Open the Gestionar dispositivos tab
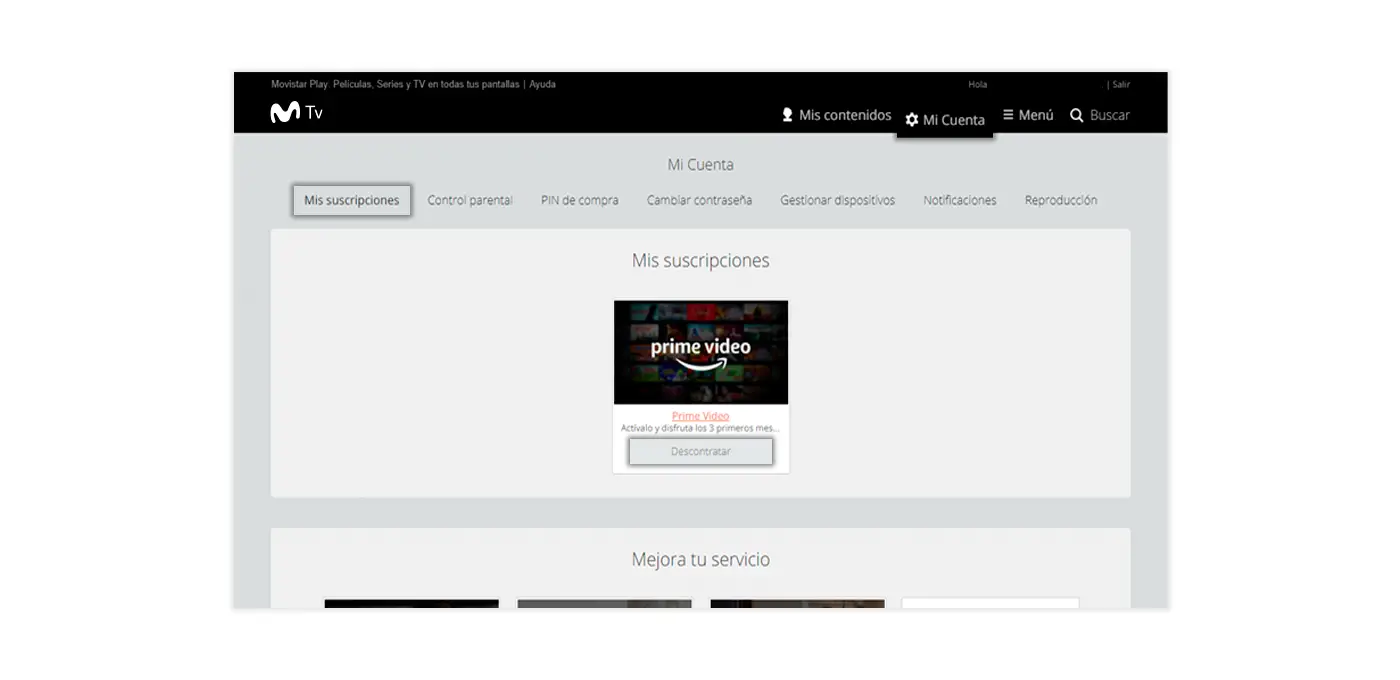1400x680 pixels. point(838,200)
